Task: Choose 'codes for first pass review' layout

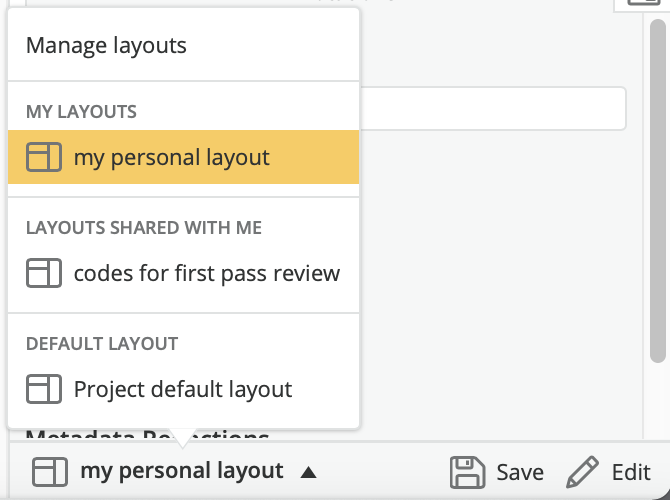Action: tap(183, 273)
